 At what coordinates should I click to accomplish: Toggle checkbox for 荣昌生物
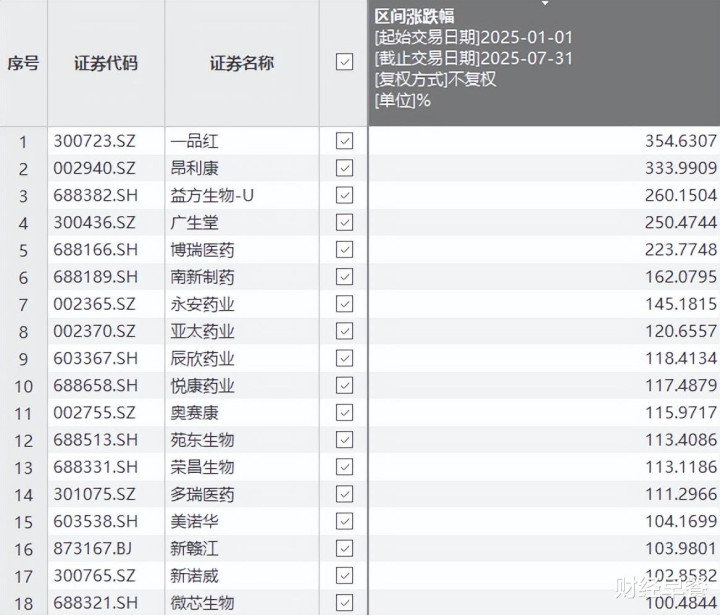(344, 467)
